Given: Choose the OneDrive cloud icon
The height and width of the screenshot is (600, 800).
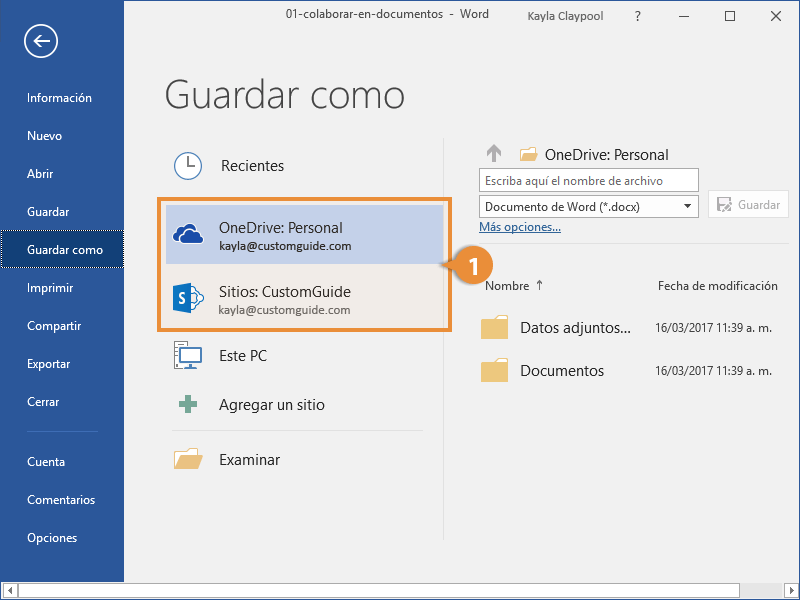Looking at the screenshot, I should click(188, 234).
